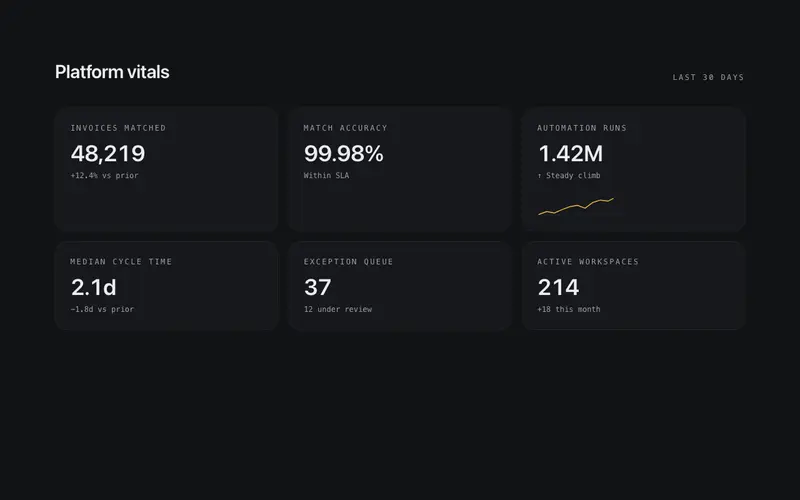
Task: Click the Steady climb trend note
Action: [568, 176]
